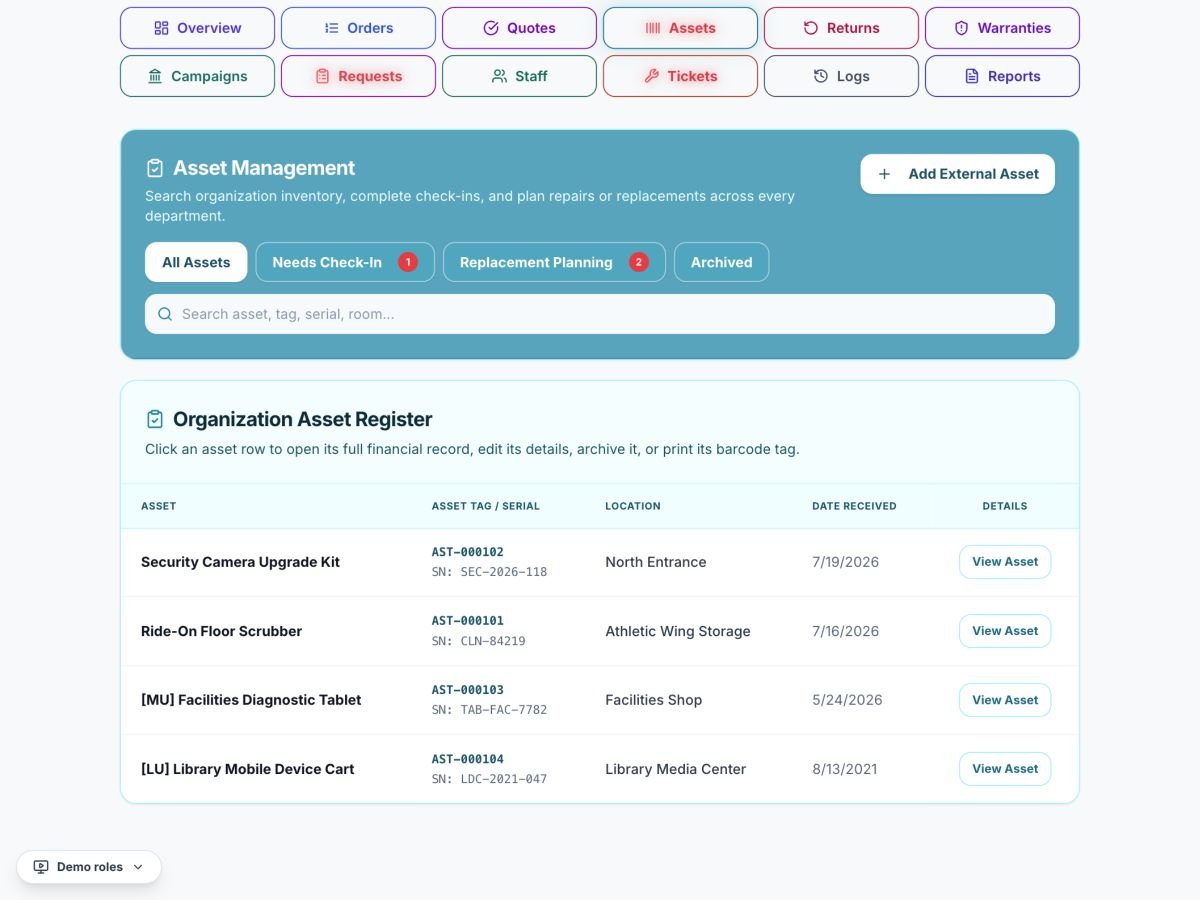Viewport: 1200px width, 900px height.
Task: Click the Warranties shield icon
Action: click(962, 28)
